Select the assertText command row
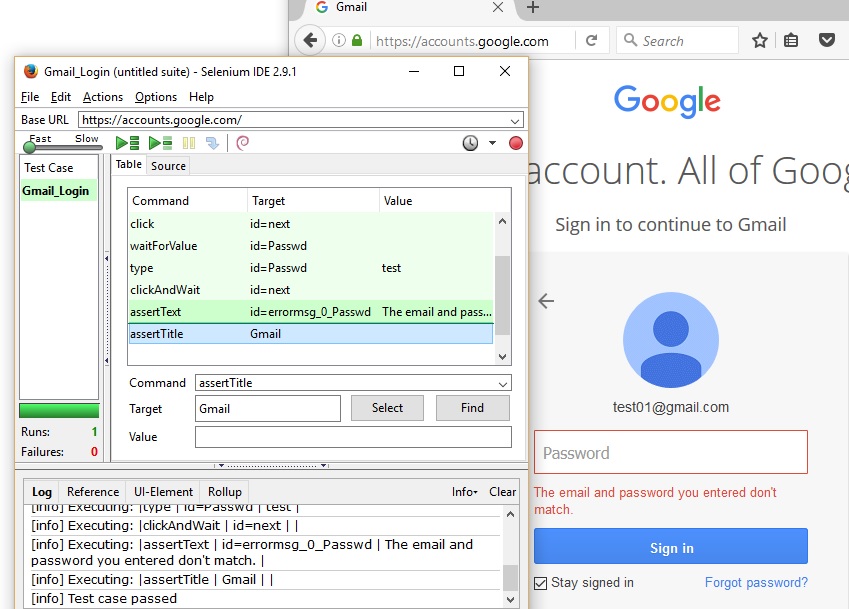 [311, 312]
